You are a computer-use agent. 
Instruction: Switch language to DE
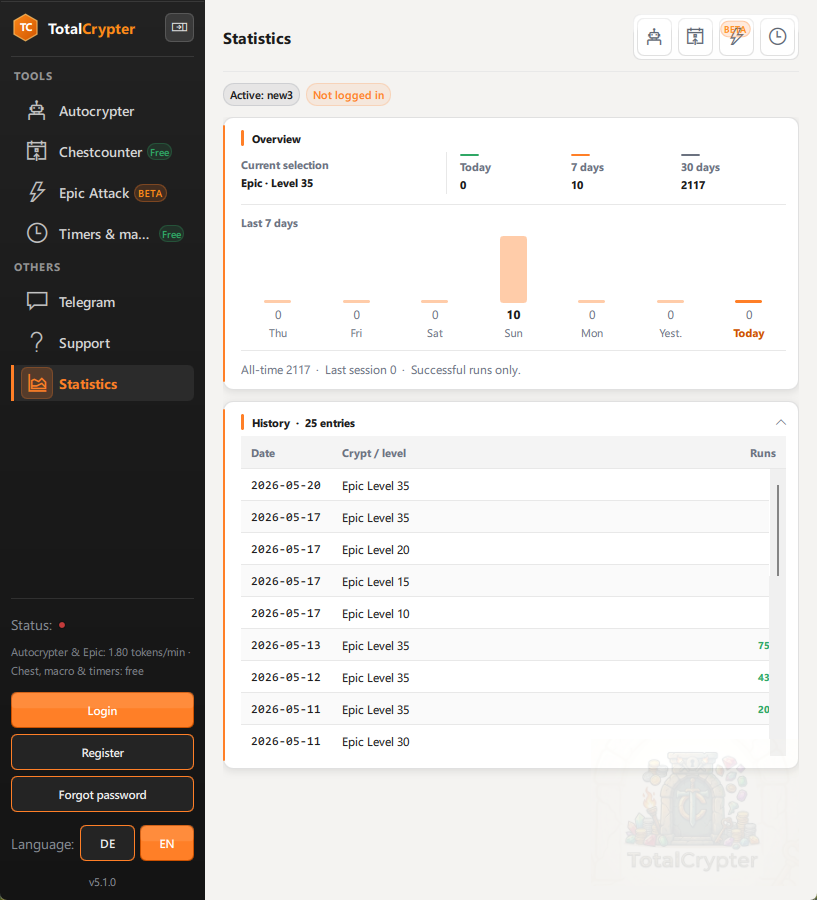[107, 843]
